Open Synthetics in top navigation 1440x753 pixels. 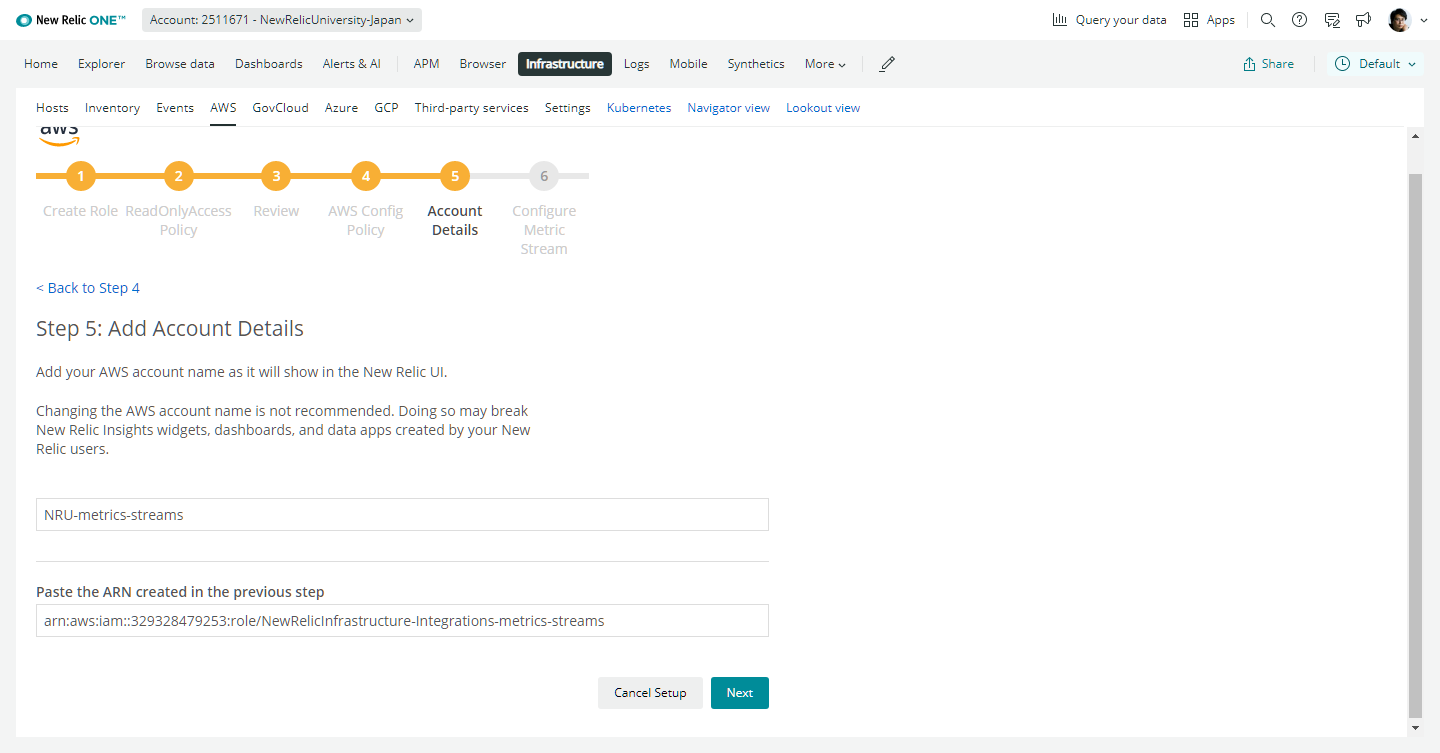click(756, 64)
